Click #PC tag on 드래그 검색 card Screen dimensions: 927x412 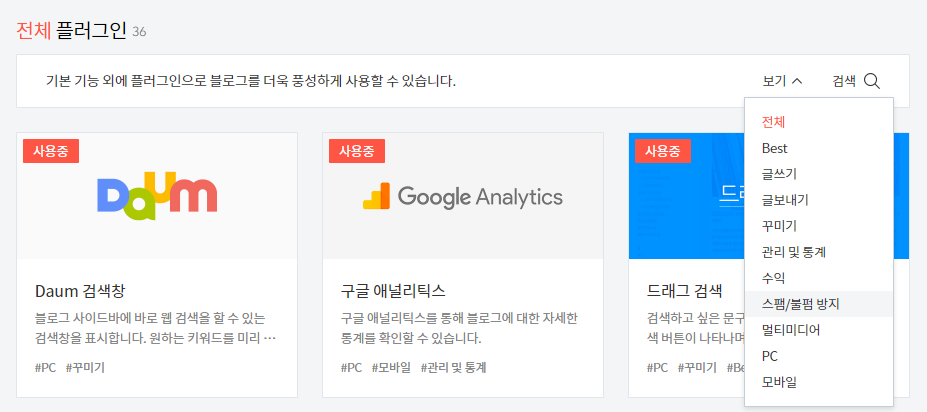coord(658,368)
